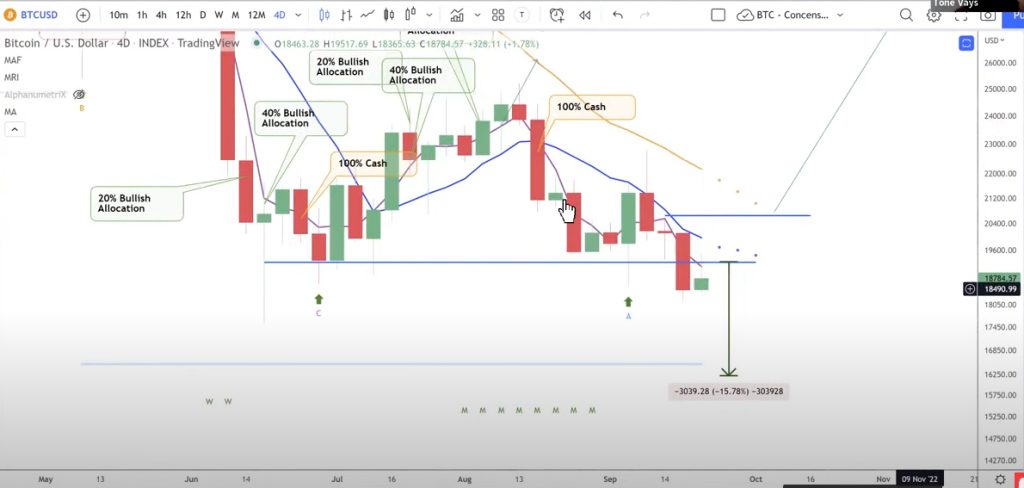Screen dimensions: 1024x488
Task: Open the layout selection square icon
Action: pos(718,15)
